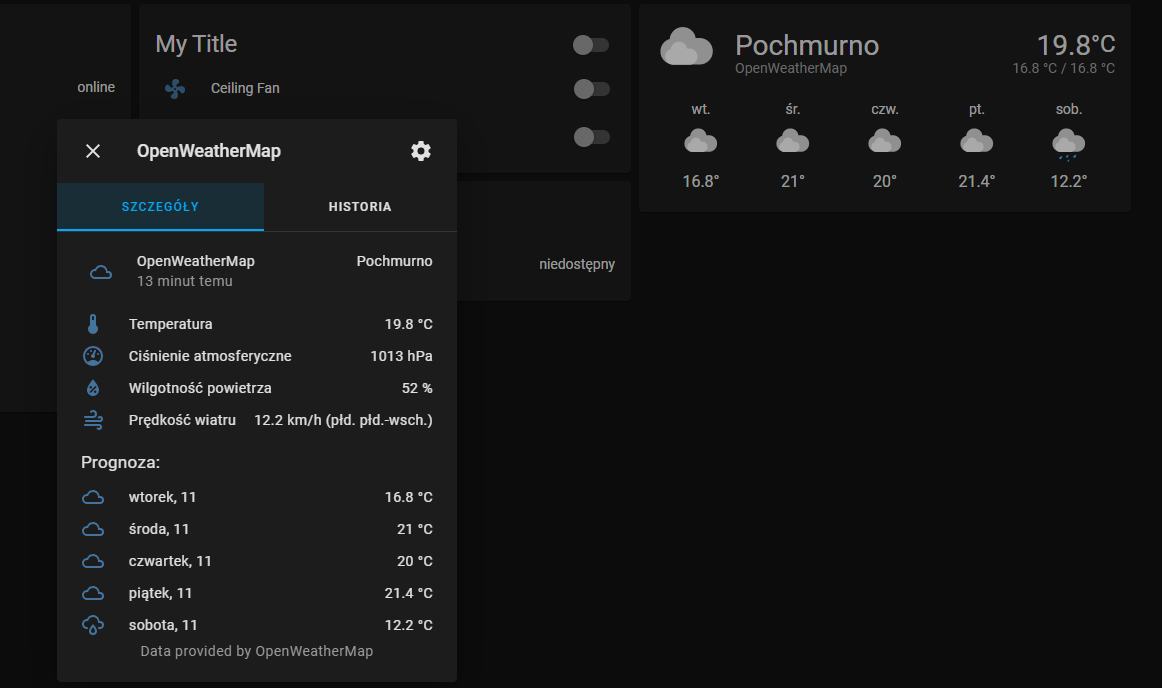Click the pt. forecast cloud icon
This screenshot has height=688, width=1162.
pos(976,141)
